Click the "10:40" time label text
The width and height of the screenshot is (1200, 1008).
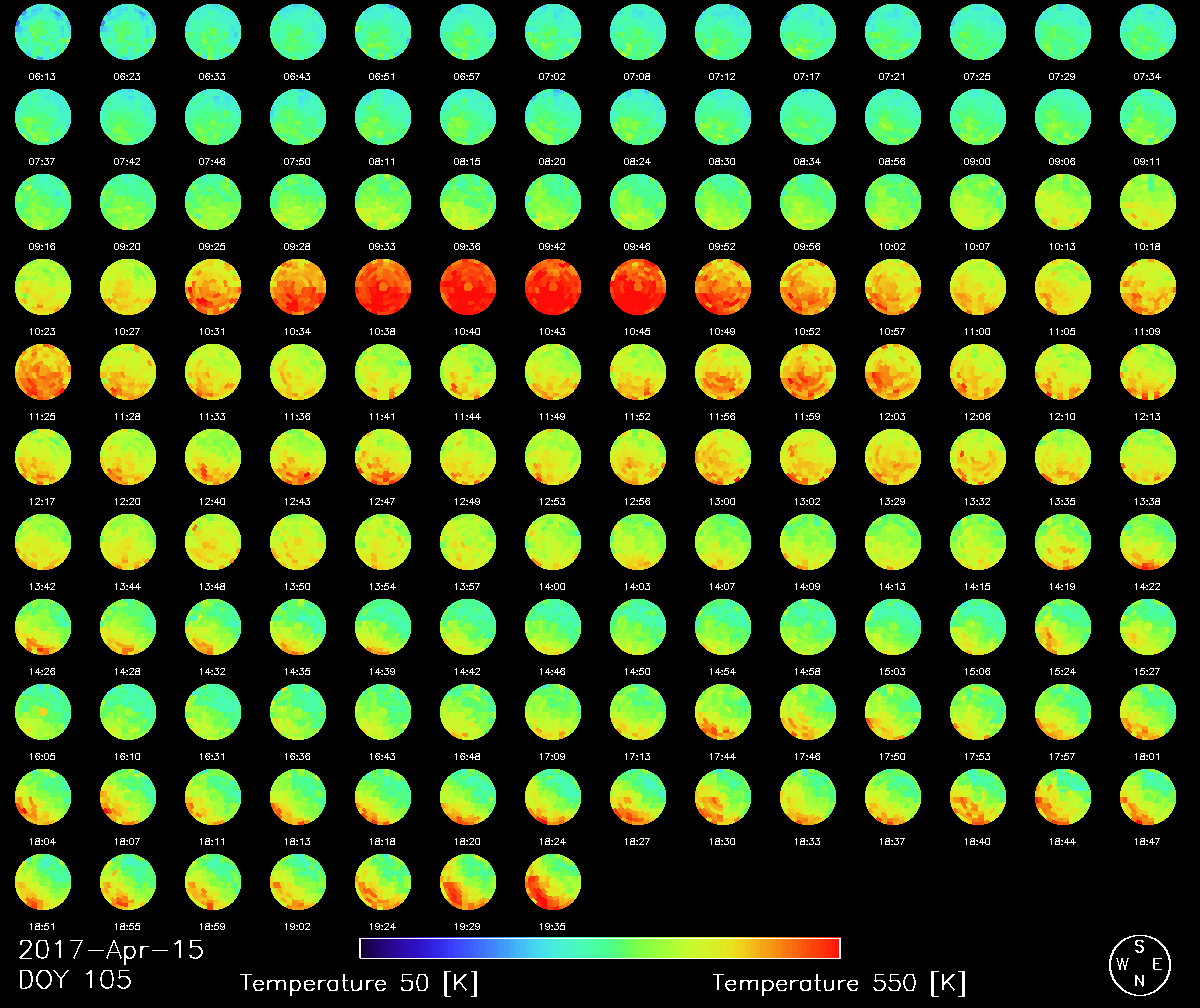point(468,331)
